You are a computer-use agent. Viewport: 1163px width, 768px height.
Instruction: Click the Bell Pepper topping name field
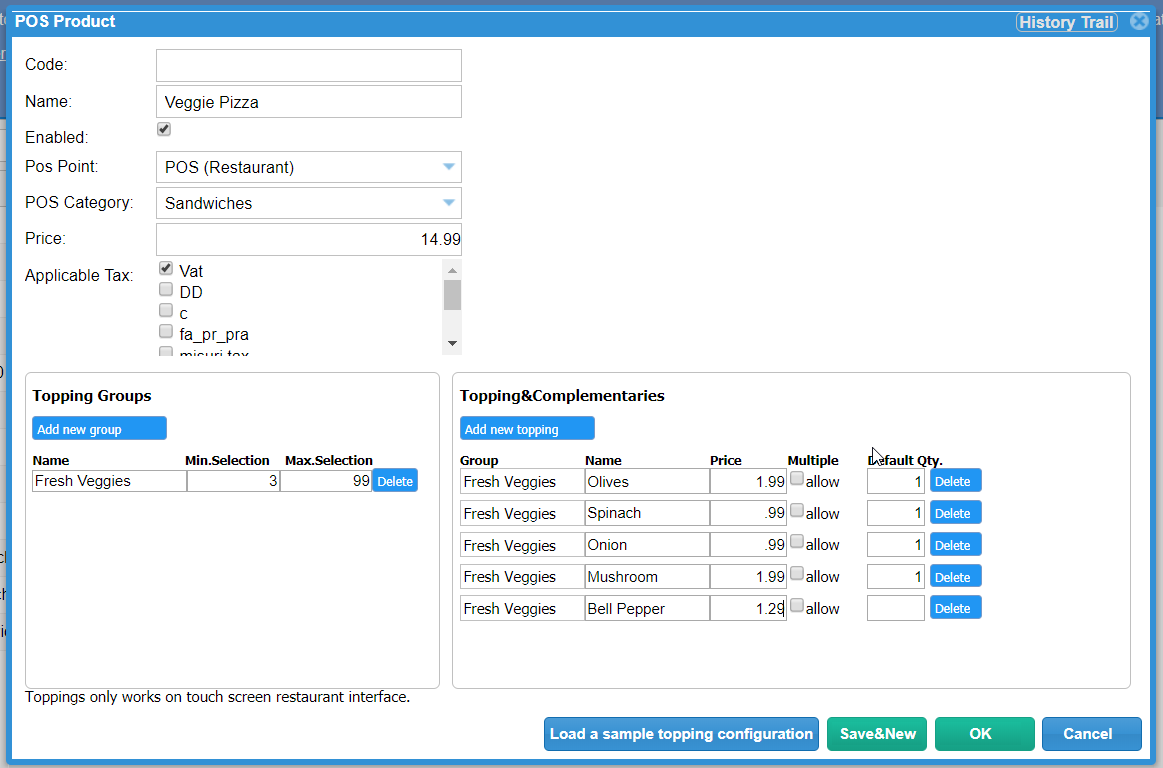click(647, 608)
